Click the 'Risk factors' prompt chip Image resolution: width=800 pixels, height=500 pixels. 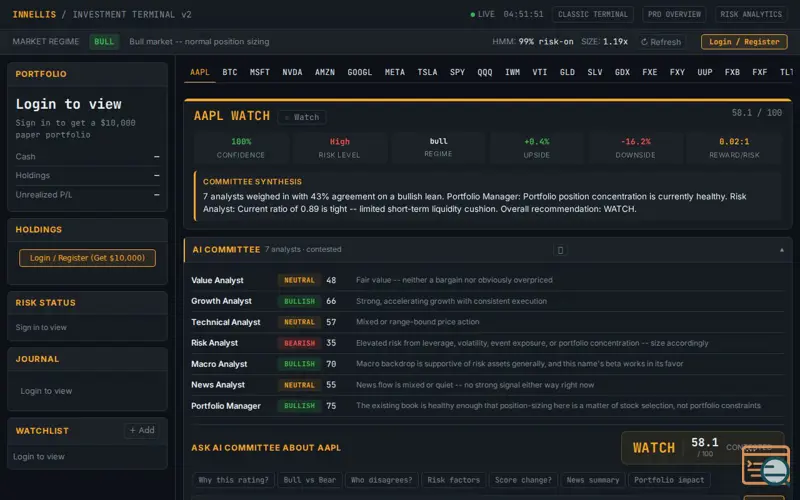click(x=454, y=480)
